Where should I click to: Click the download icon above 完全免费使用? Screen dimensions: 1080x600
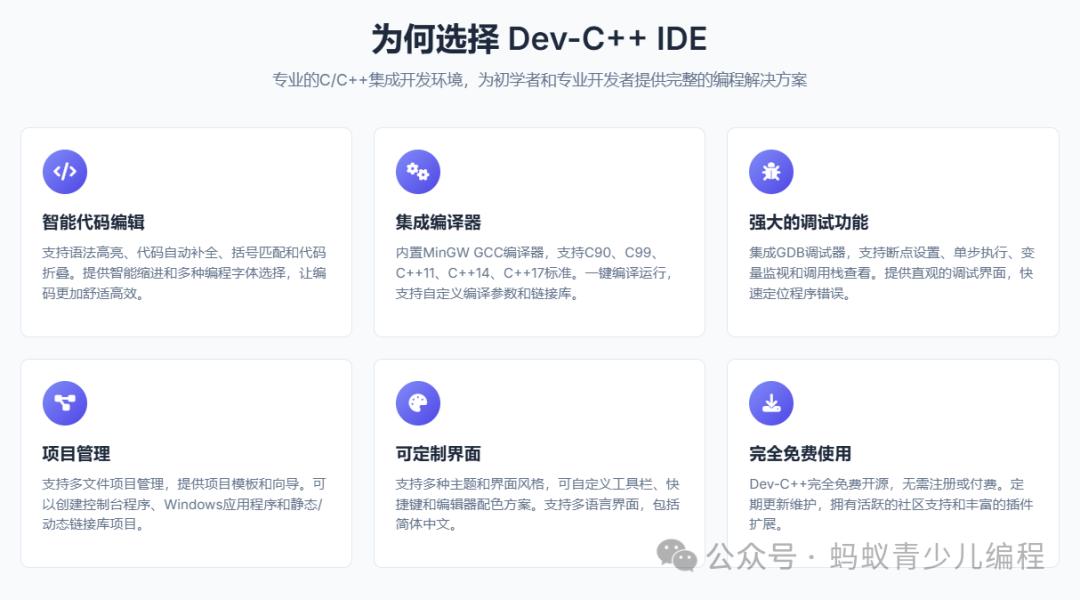coord(771,403)
